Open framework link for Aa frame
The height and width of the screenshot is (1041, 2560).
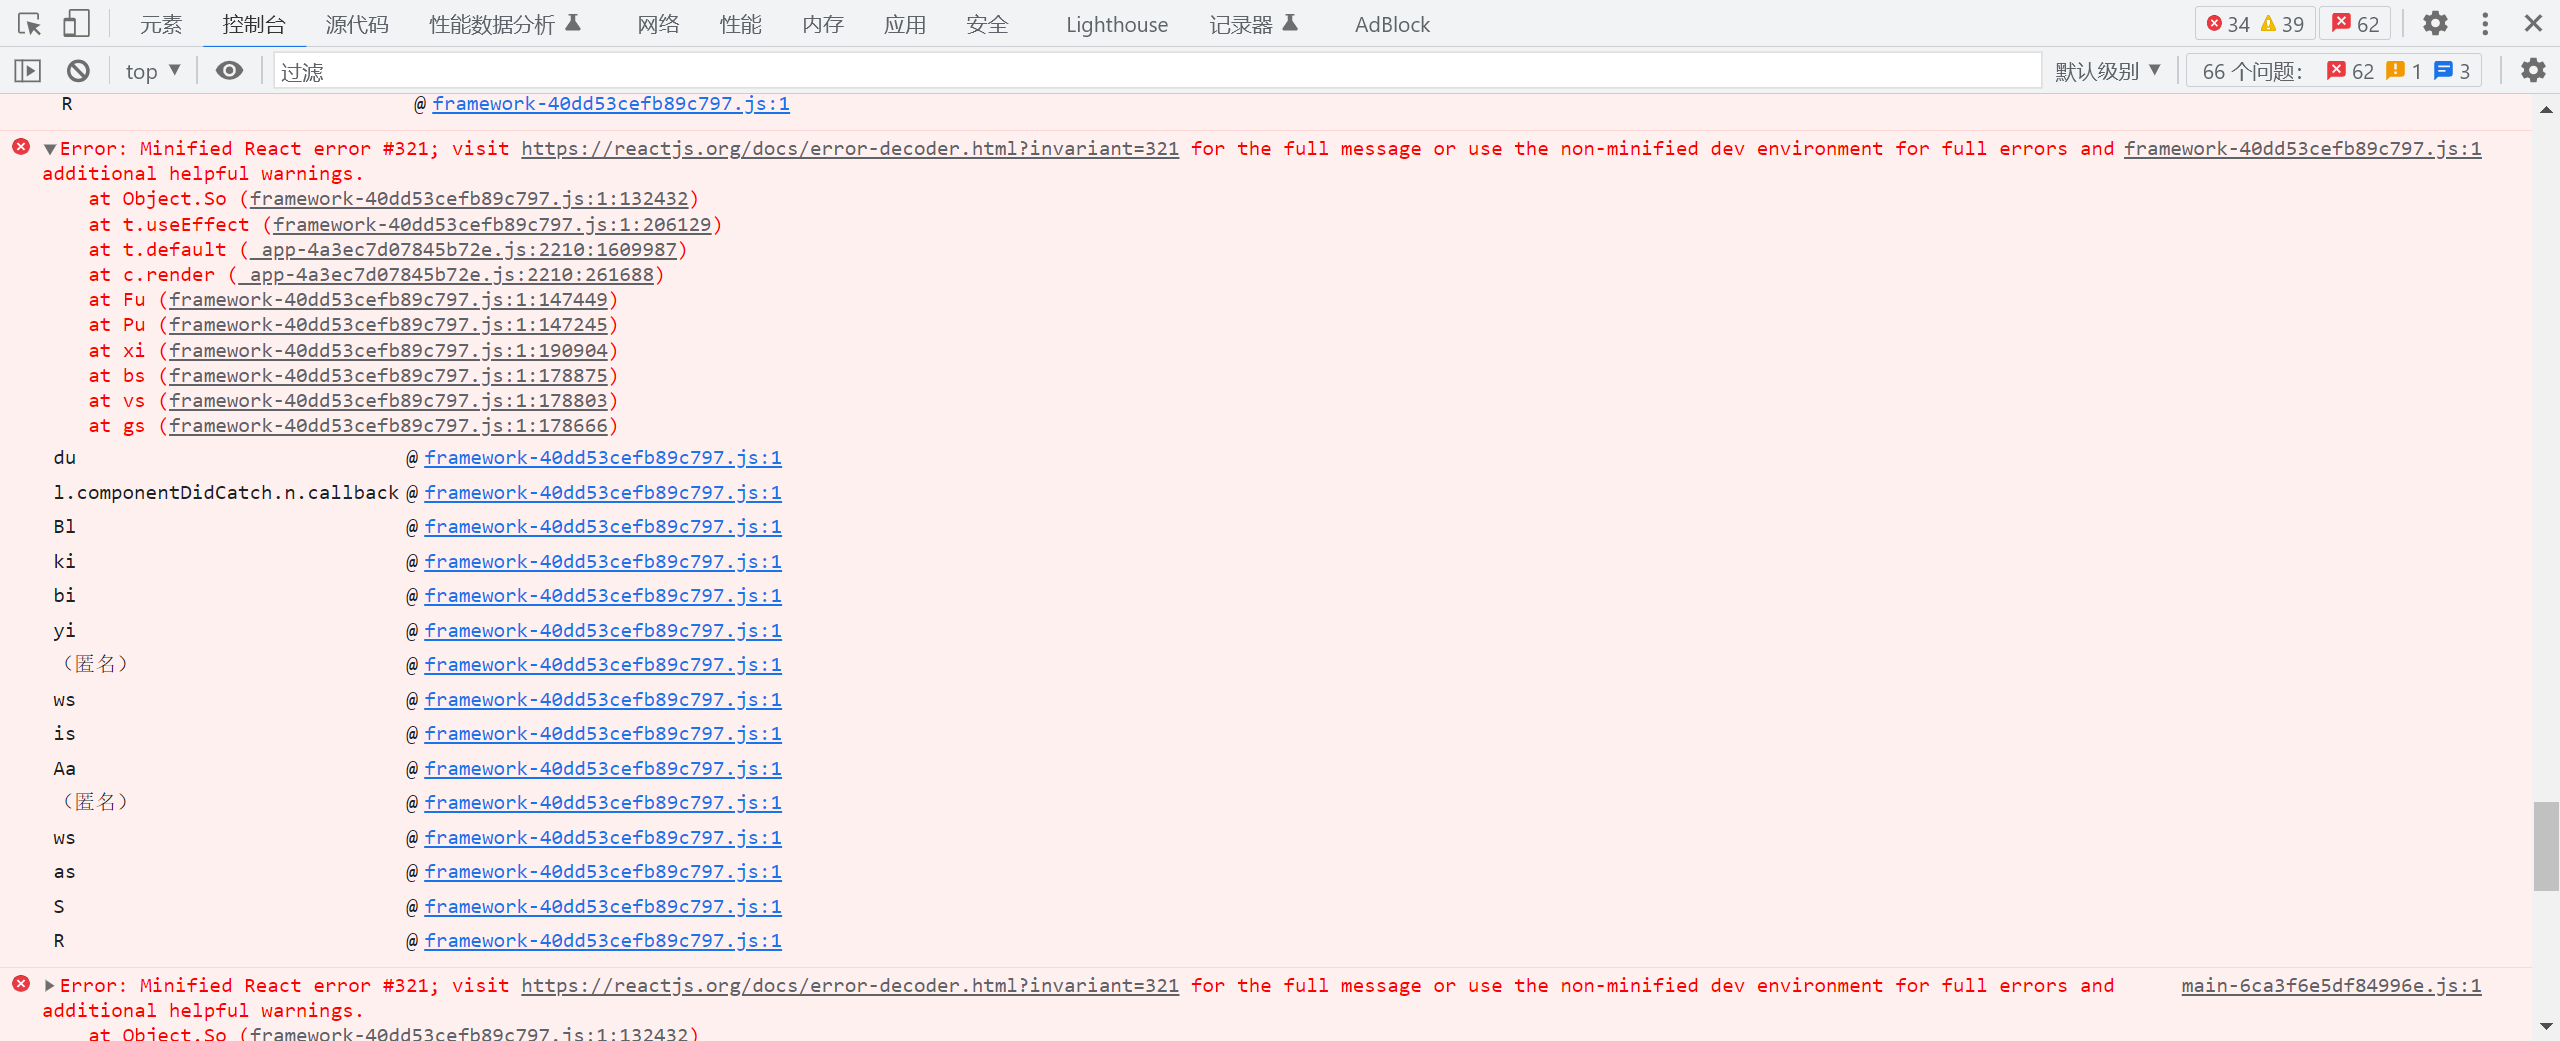[603, 769]
